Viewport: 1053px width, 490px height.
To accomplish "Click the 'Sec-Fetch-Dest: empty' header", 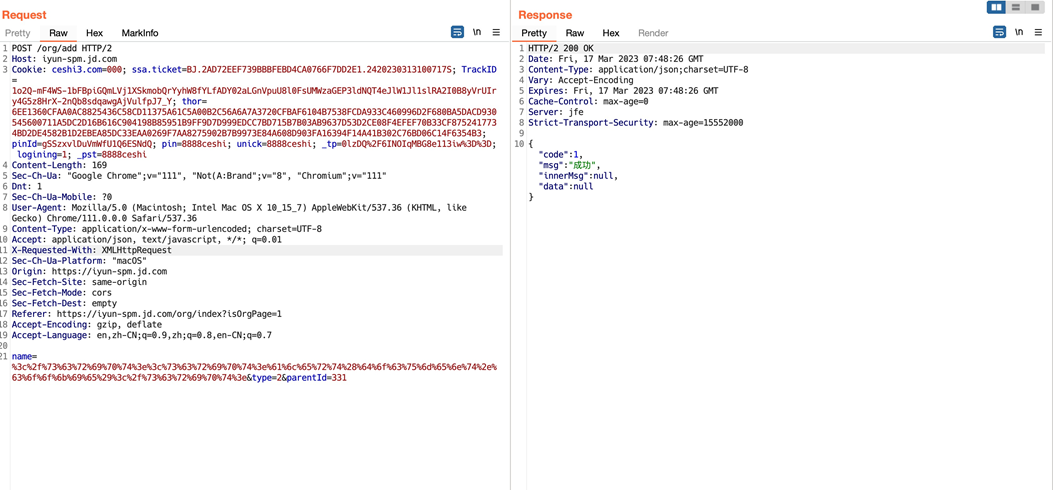I will [64, 303].
